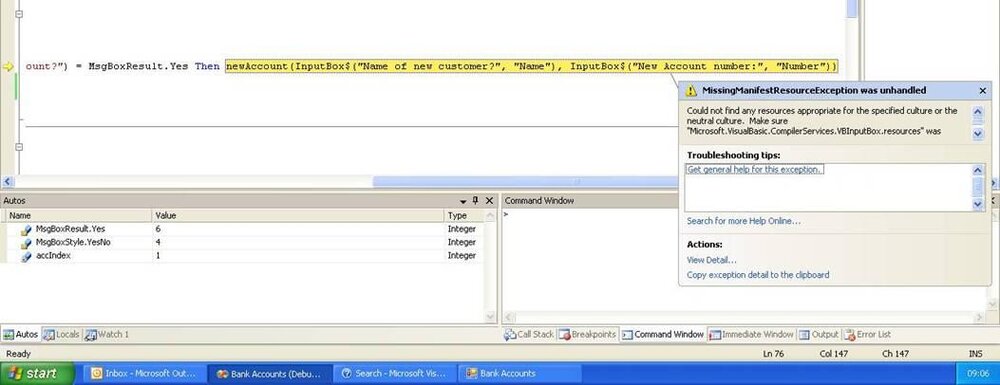The height and width of the screenshot is (385, 1000).
Task: Open Search for more Help Online link
Action: (x=744, y=221)
